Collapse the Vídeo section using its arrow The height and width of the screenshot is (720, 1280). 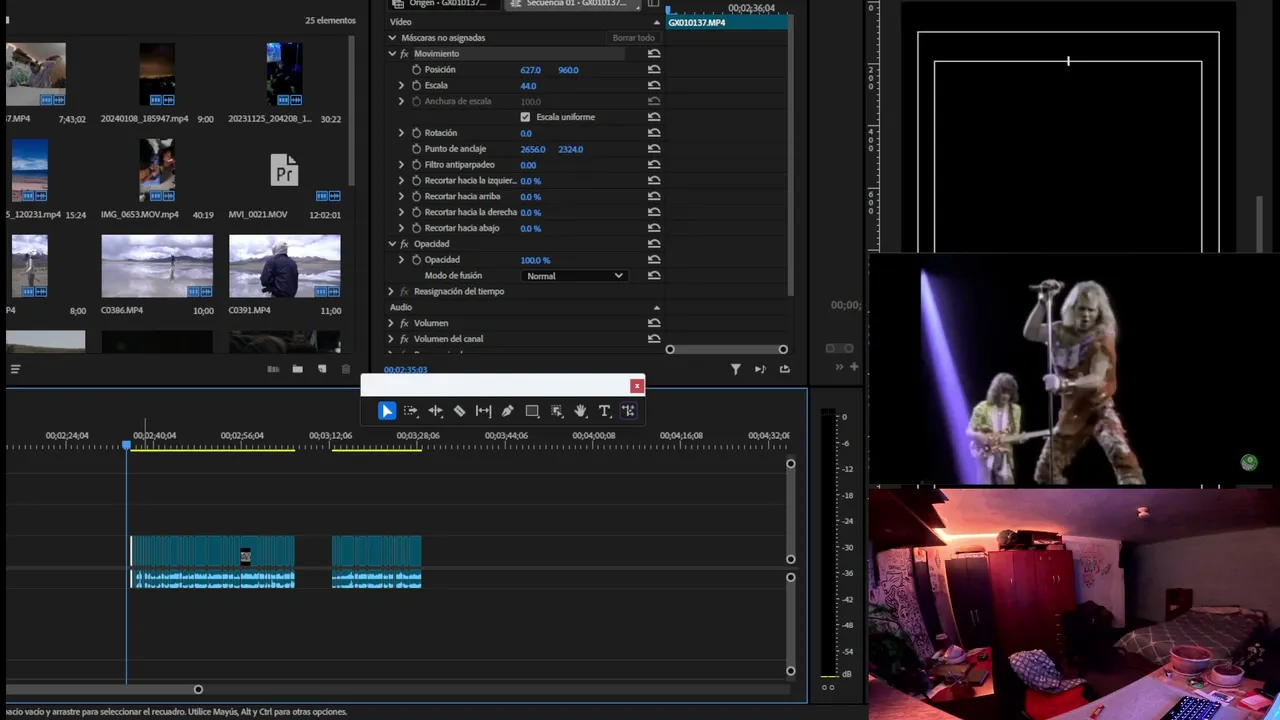(657, 22)
